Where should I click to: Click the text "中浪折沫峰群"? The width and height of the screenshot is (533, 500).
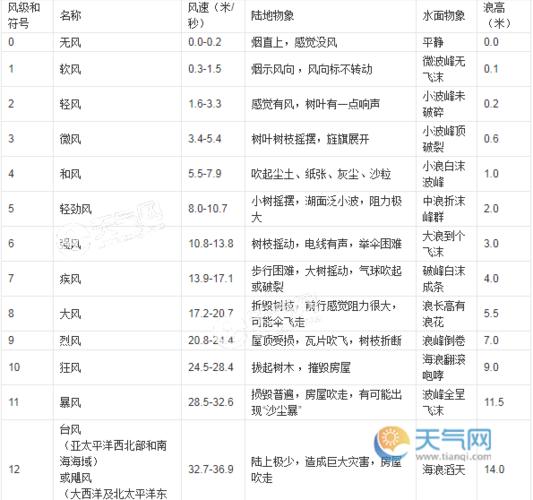(444, 209)
